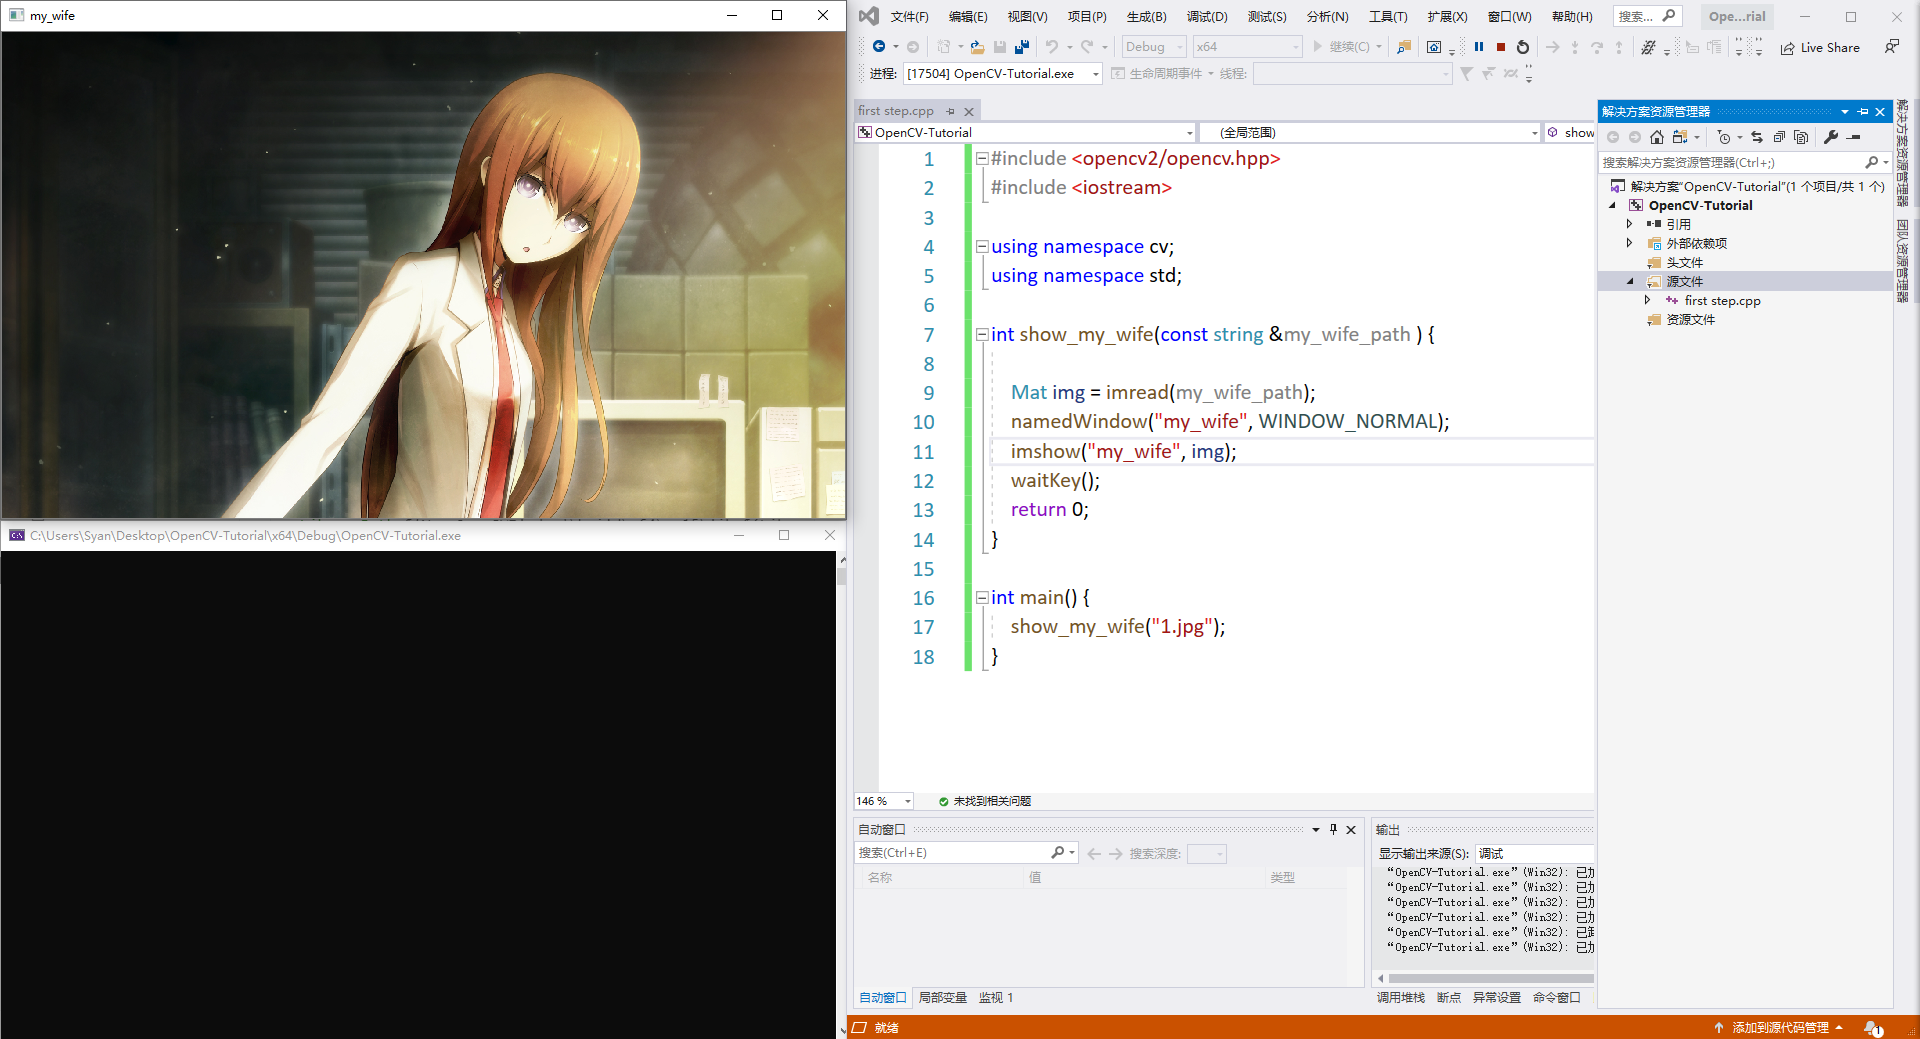This screenshot has width=1920, height=1039.
Task: Open the 扩展(X) extensions menu
Action: tap(1447, 16)
